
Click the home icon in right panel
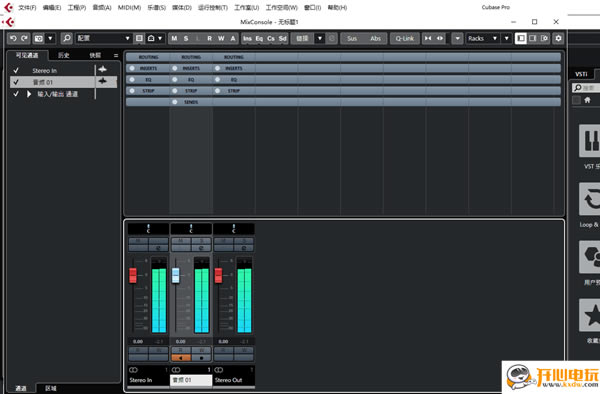point(587,100)
